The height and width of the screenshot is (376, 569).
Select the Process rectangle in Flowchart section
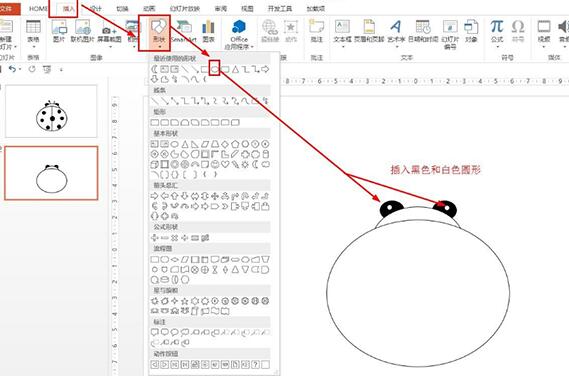pyautogui.click(x=155, y=260)
